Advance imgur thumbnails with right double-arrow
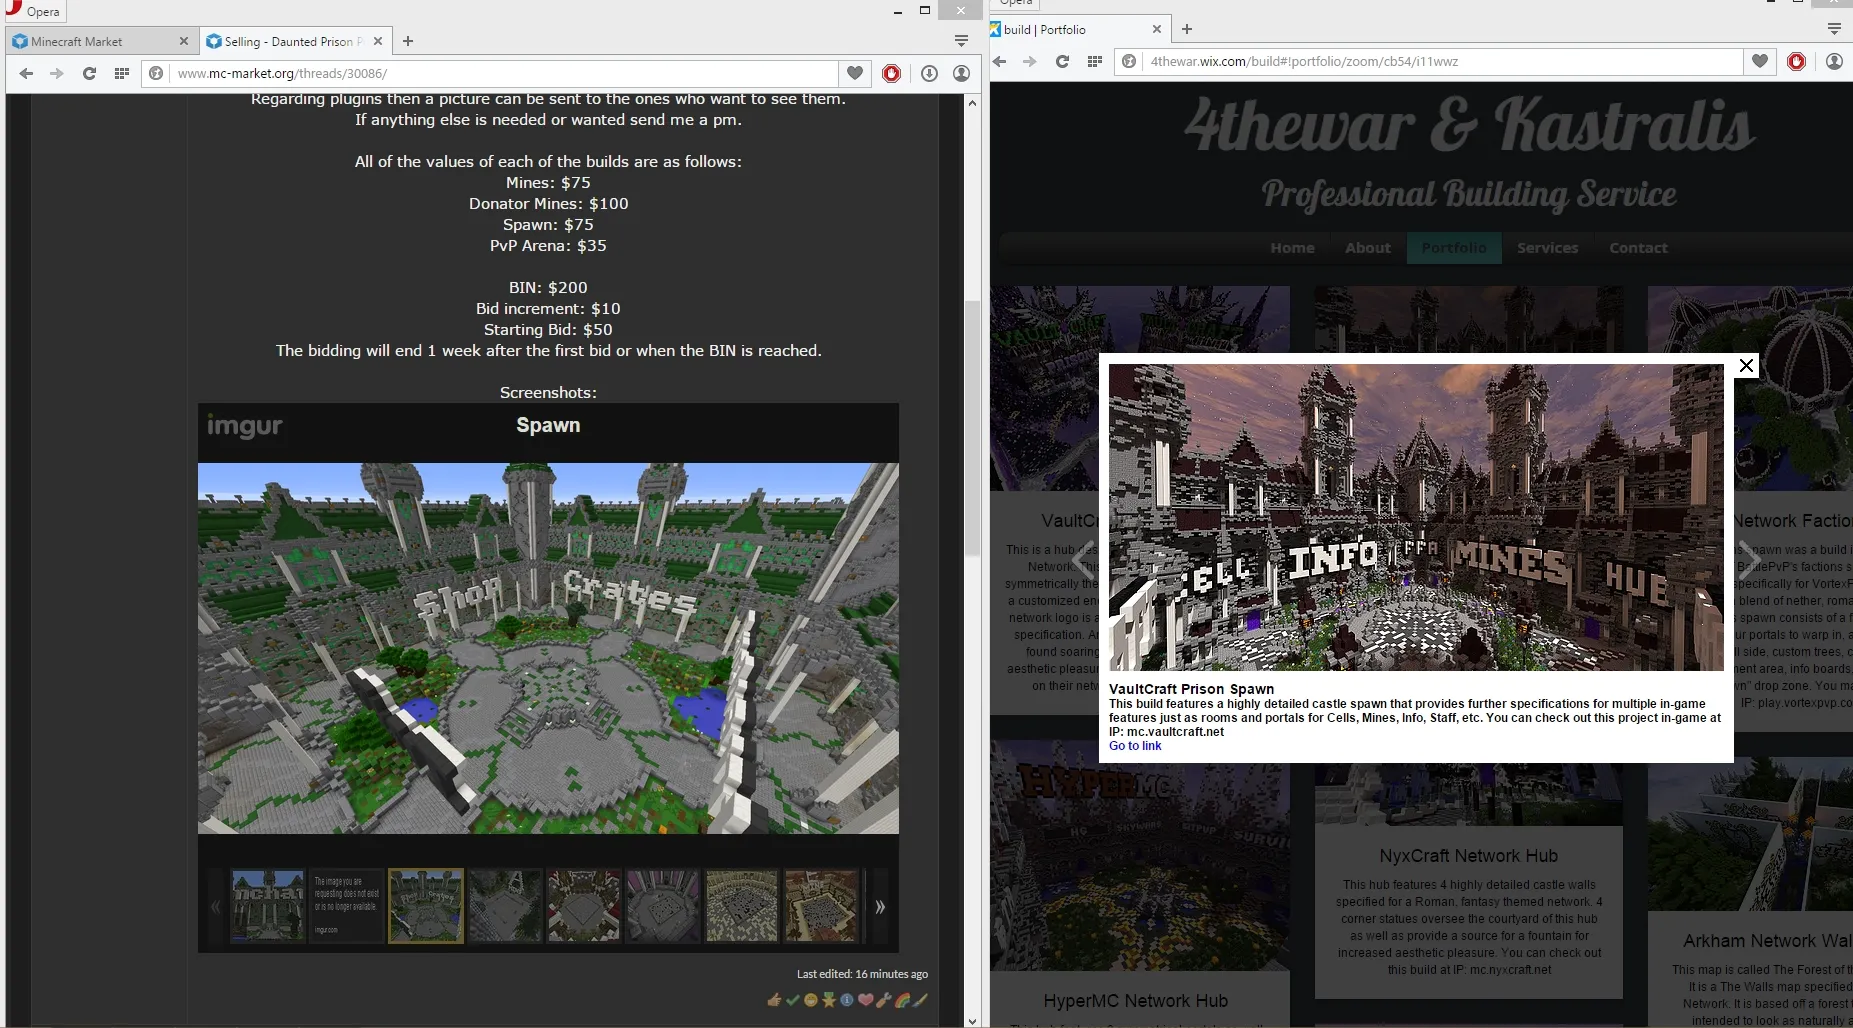Screen dimensions: 1853x1028 pyautogui.click(x=880, y=907)
